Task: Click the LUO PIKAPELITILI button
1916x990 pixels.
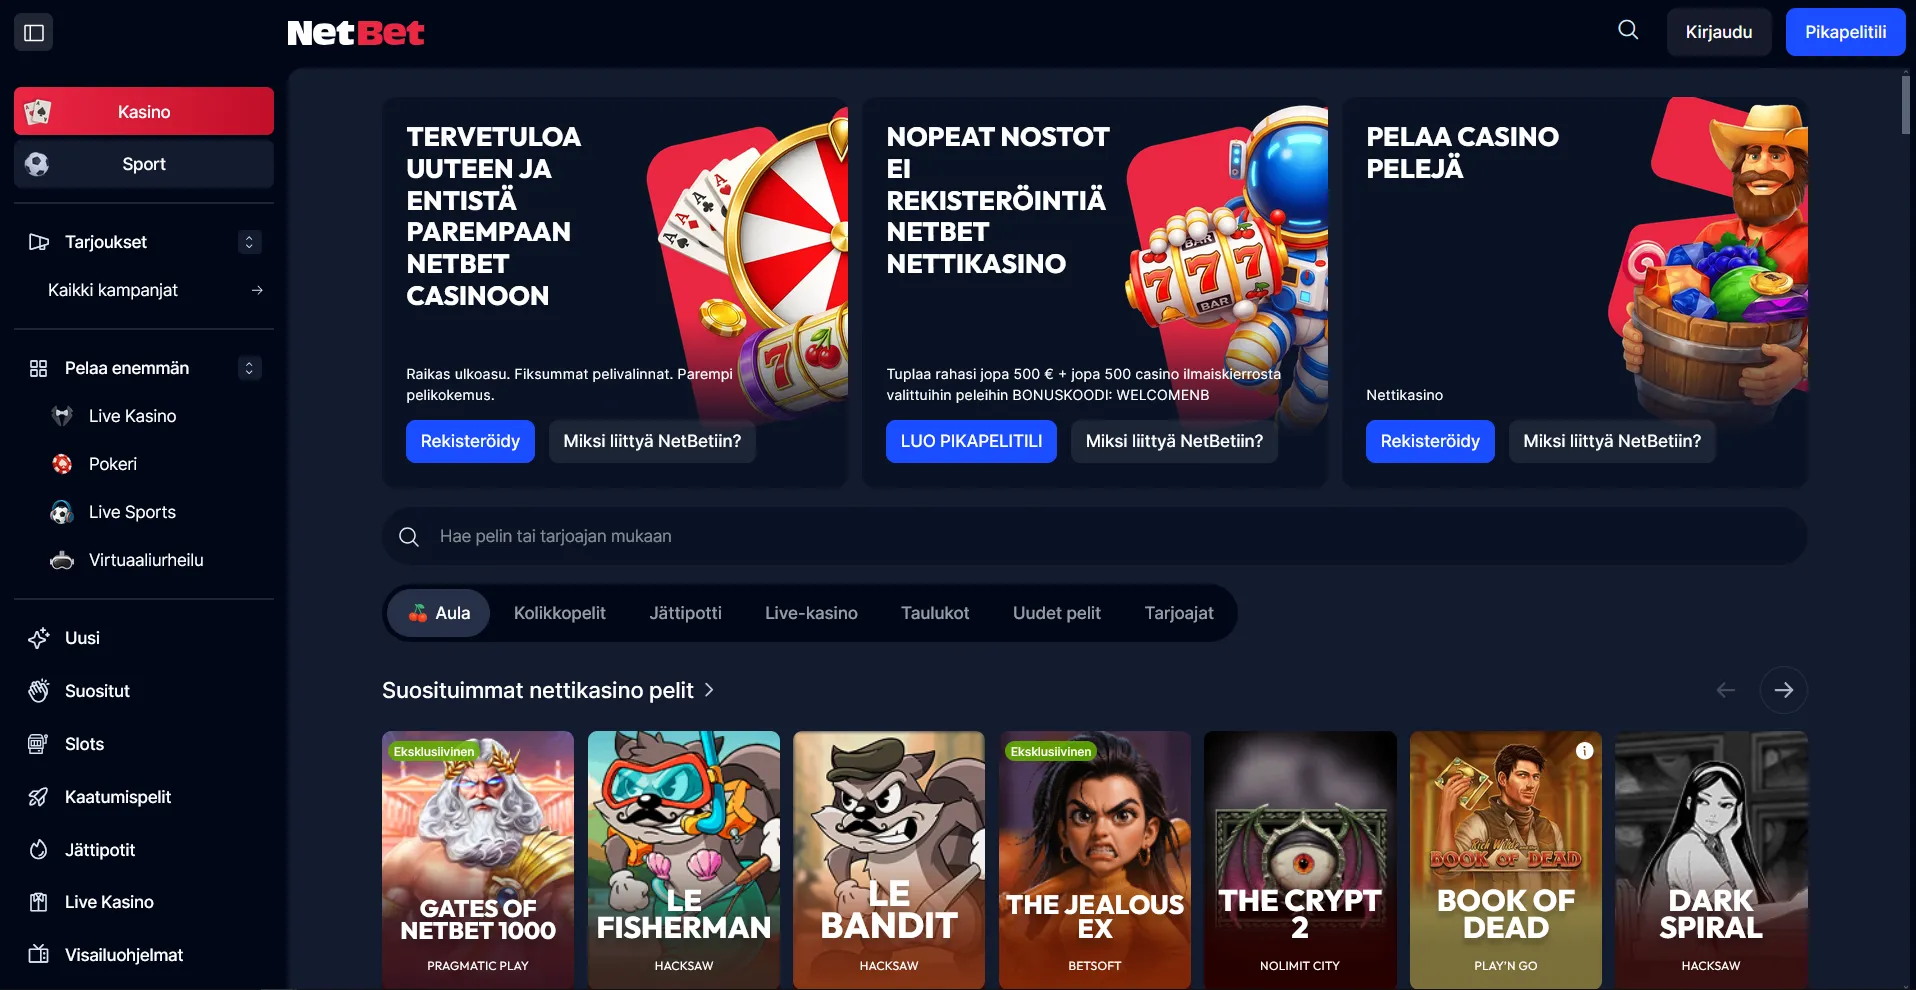Action: click(x=971, y=441)
